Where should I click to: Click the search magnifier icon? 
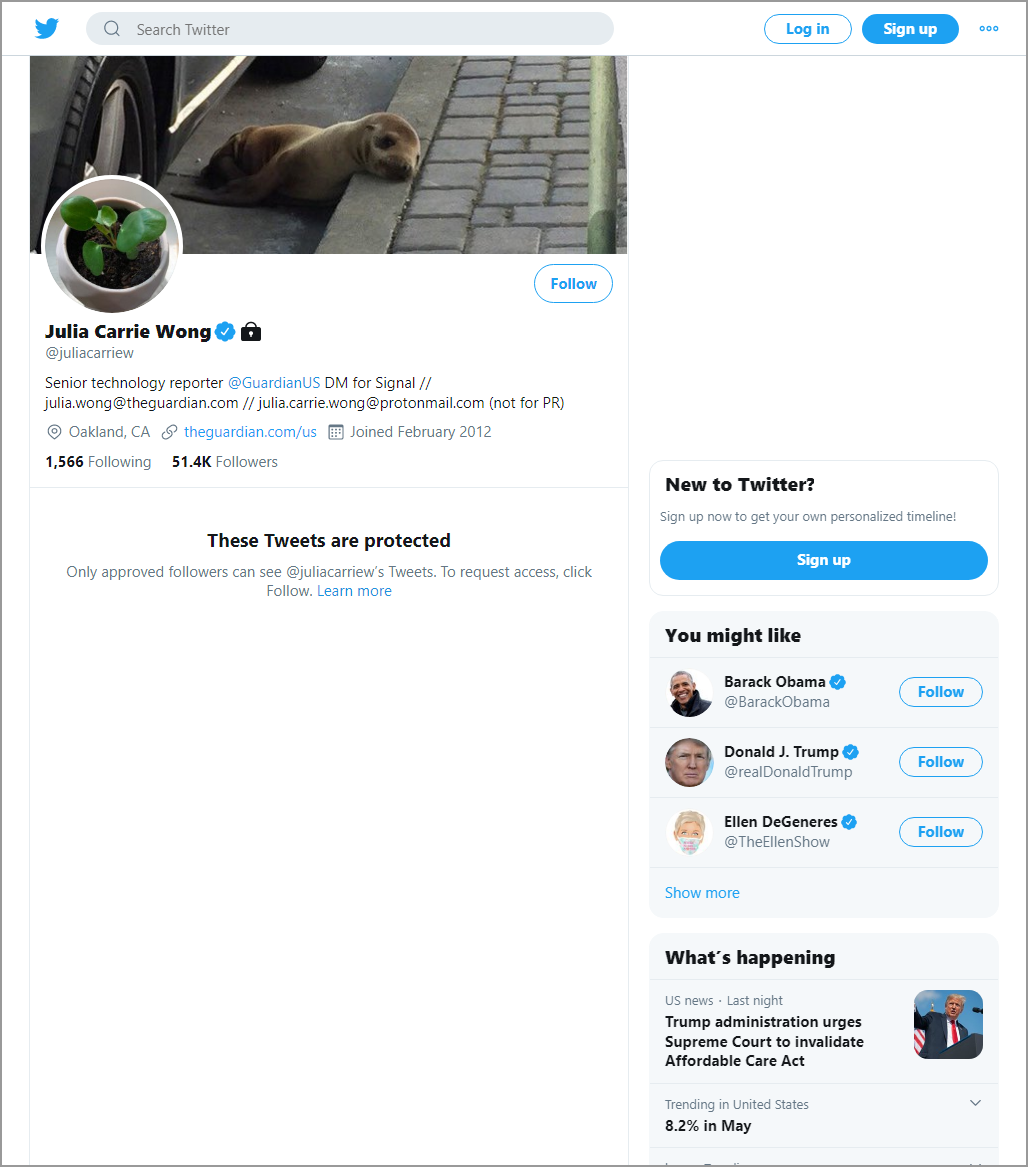112,29
